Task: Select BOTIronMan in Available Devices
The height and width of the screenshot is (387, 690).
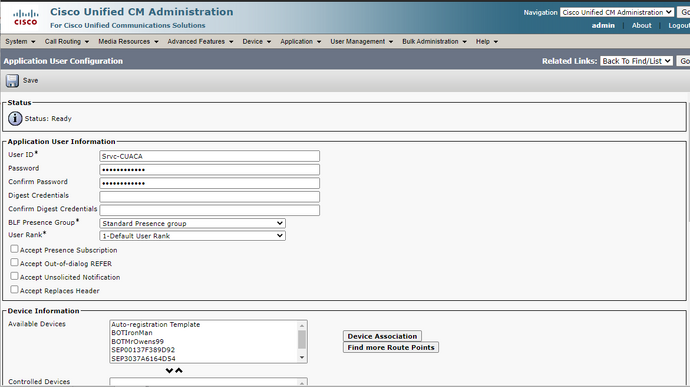Action: (x=132, y=333)
